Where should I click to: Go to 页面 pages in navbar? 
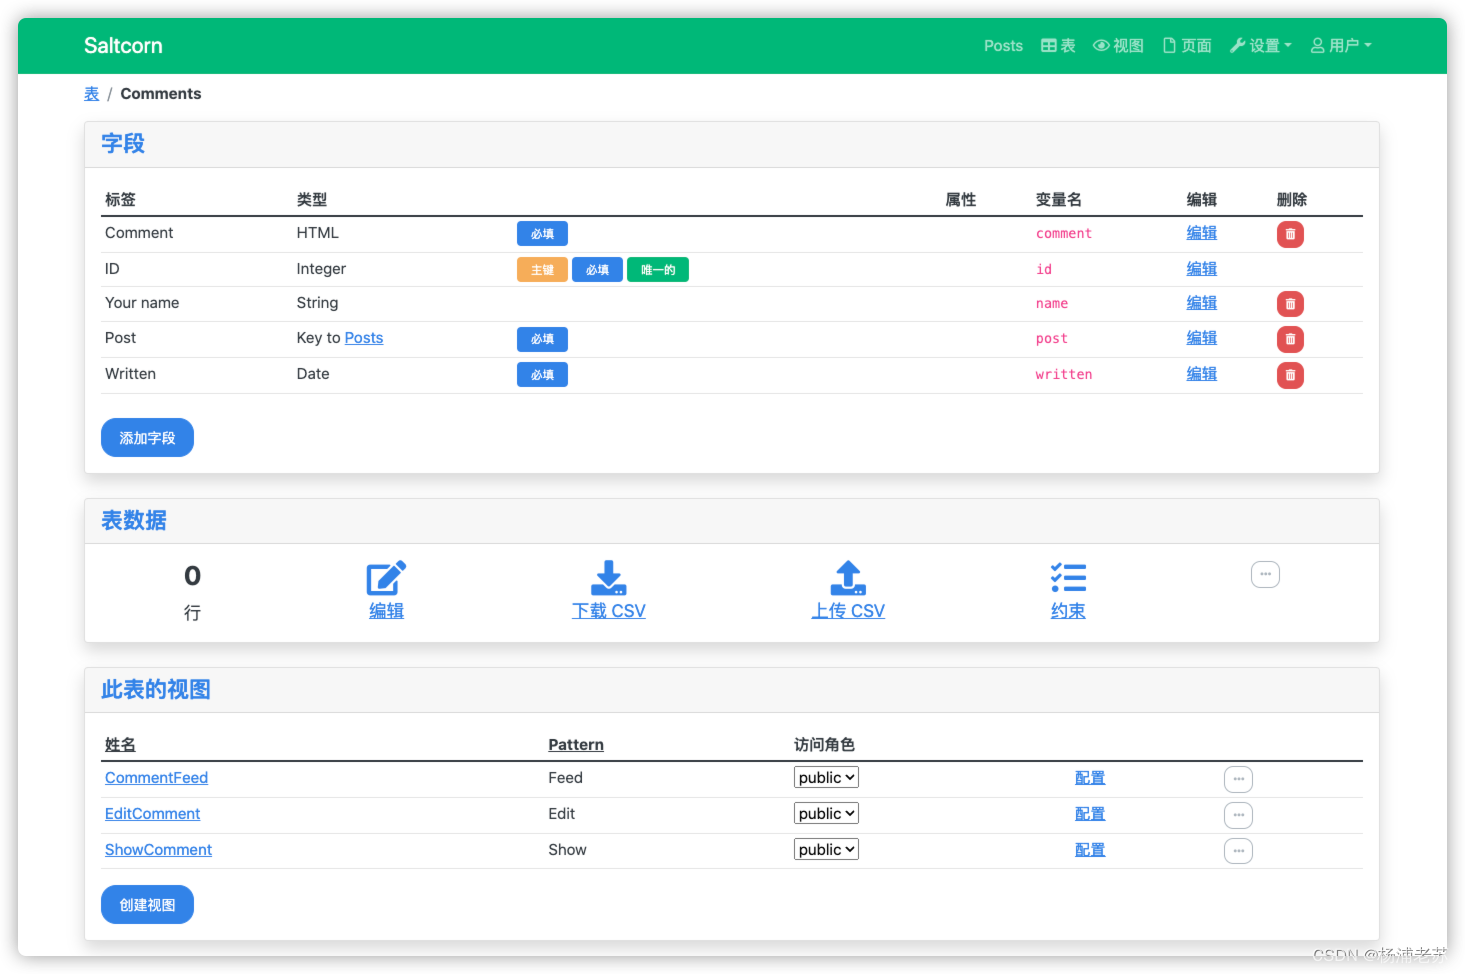tap(1187, 45)
